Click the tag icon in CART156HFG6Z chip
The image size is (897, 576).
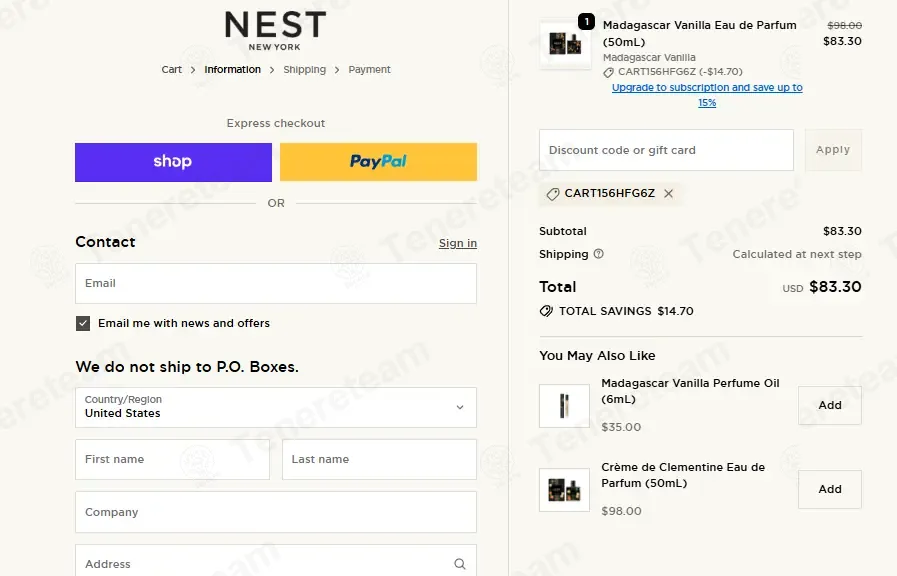553,194
